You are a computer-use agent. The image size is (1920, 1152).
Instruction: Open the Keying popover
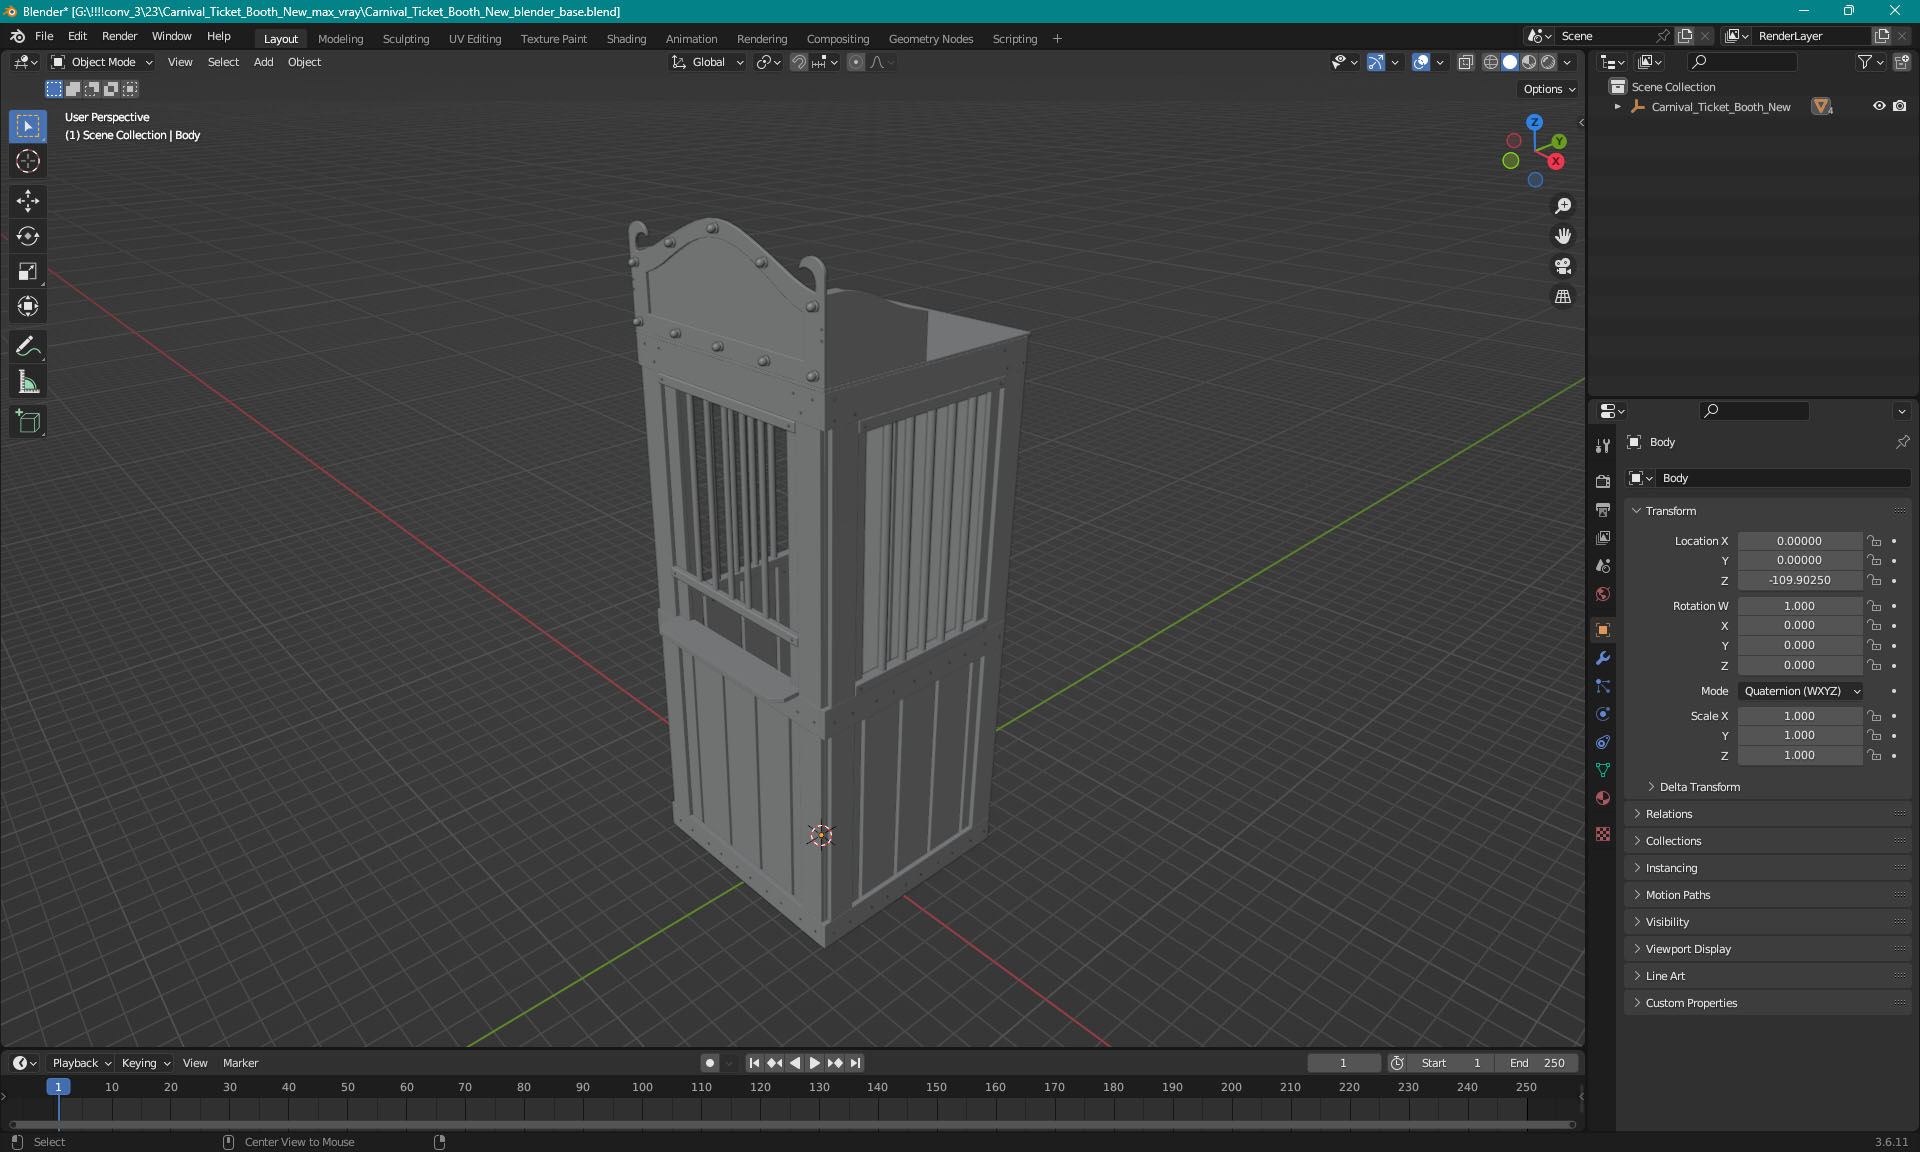pos(145,1063)
